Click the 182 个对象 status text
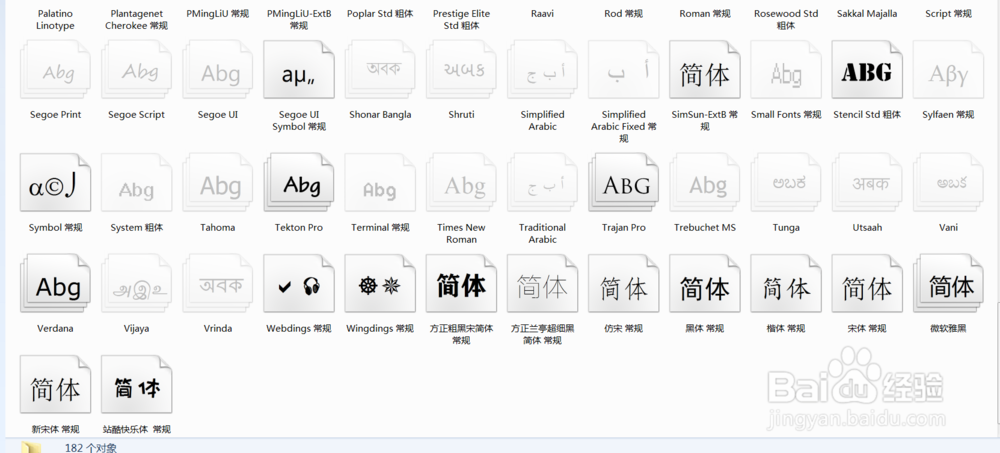Viewport: 1000px width, 453px height. click(91, 448)
